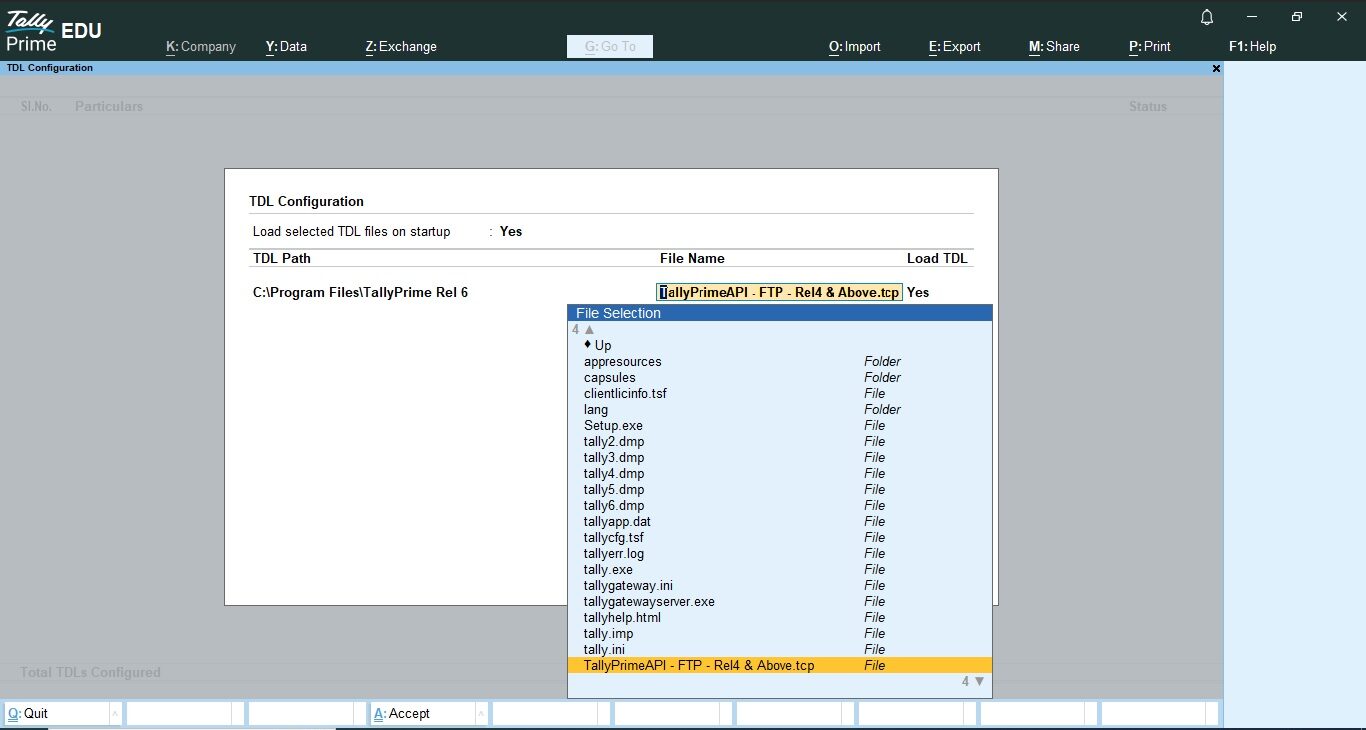The image size is (1366, 730).
Task: Open F1: Help menu
Action: click(1252, 46)
